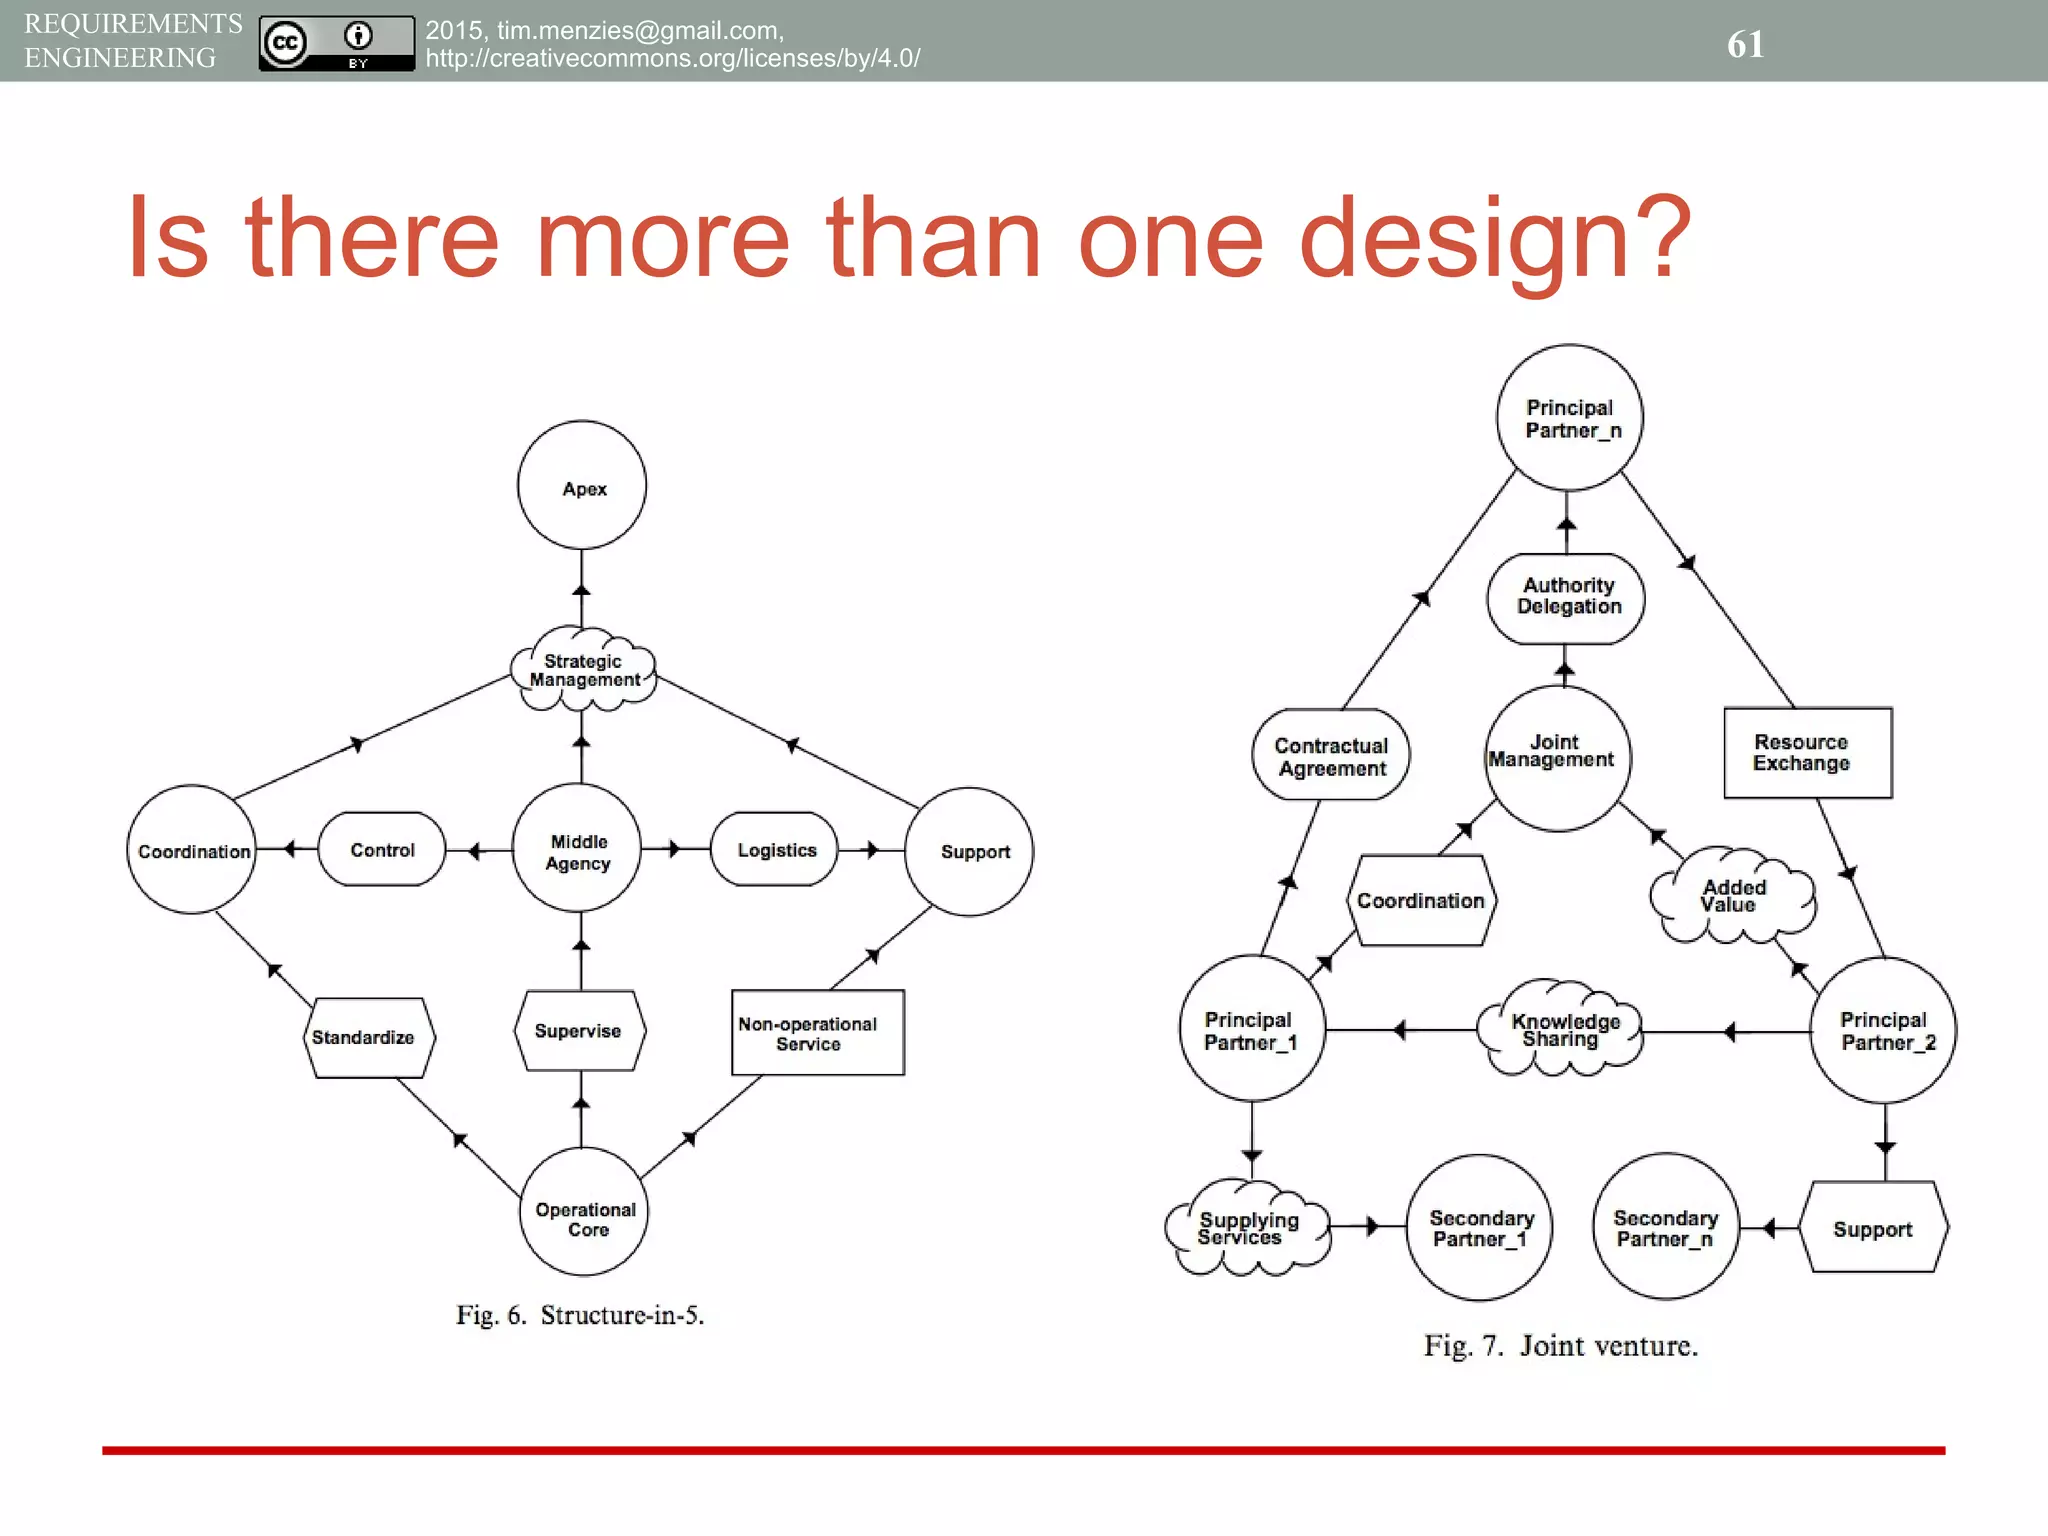Click the Support circle in Structure-in-5
The width and height of the screenshot is (2048, 1536).
969,852
